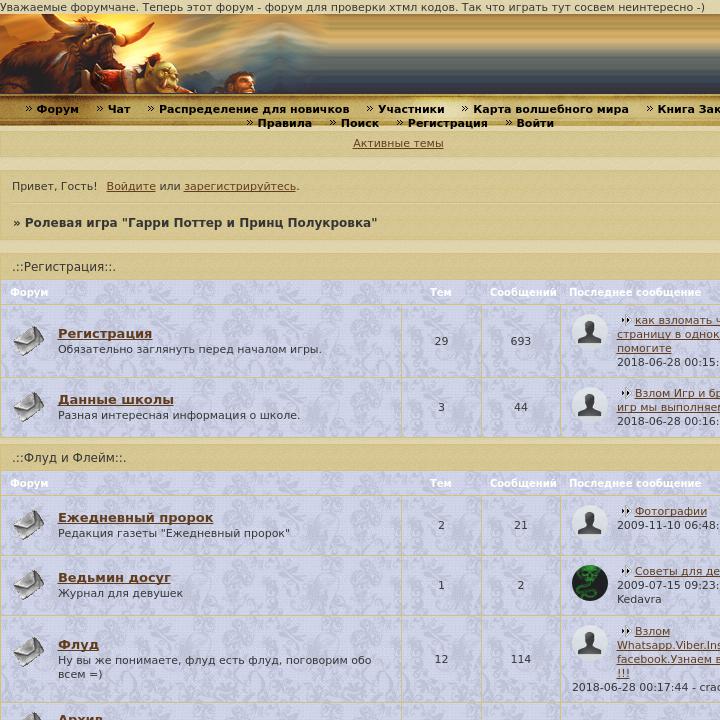Click the envelope icon beside Данные школы

pos(29,406)
